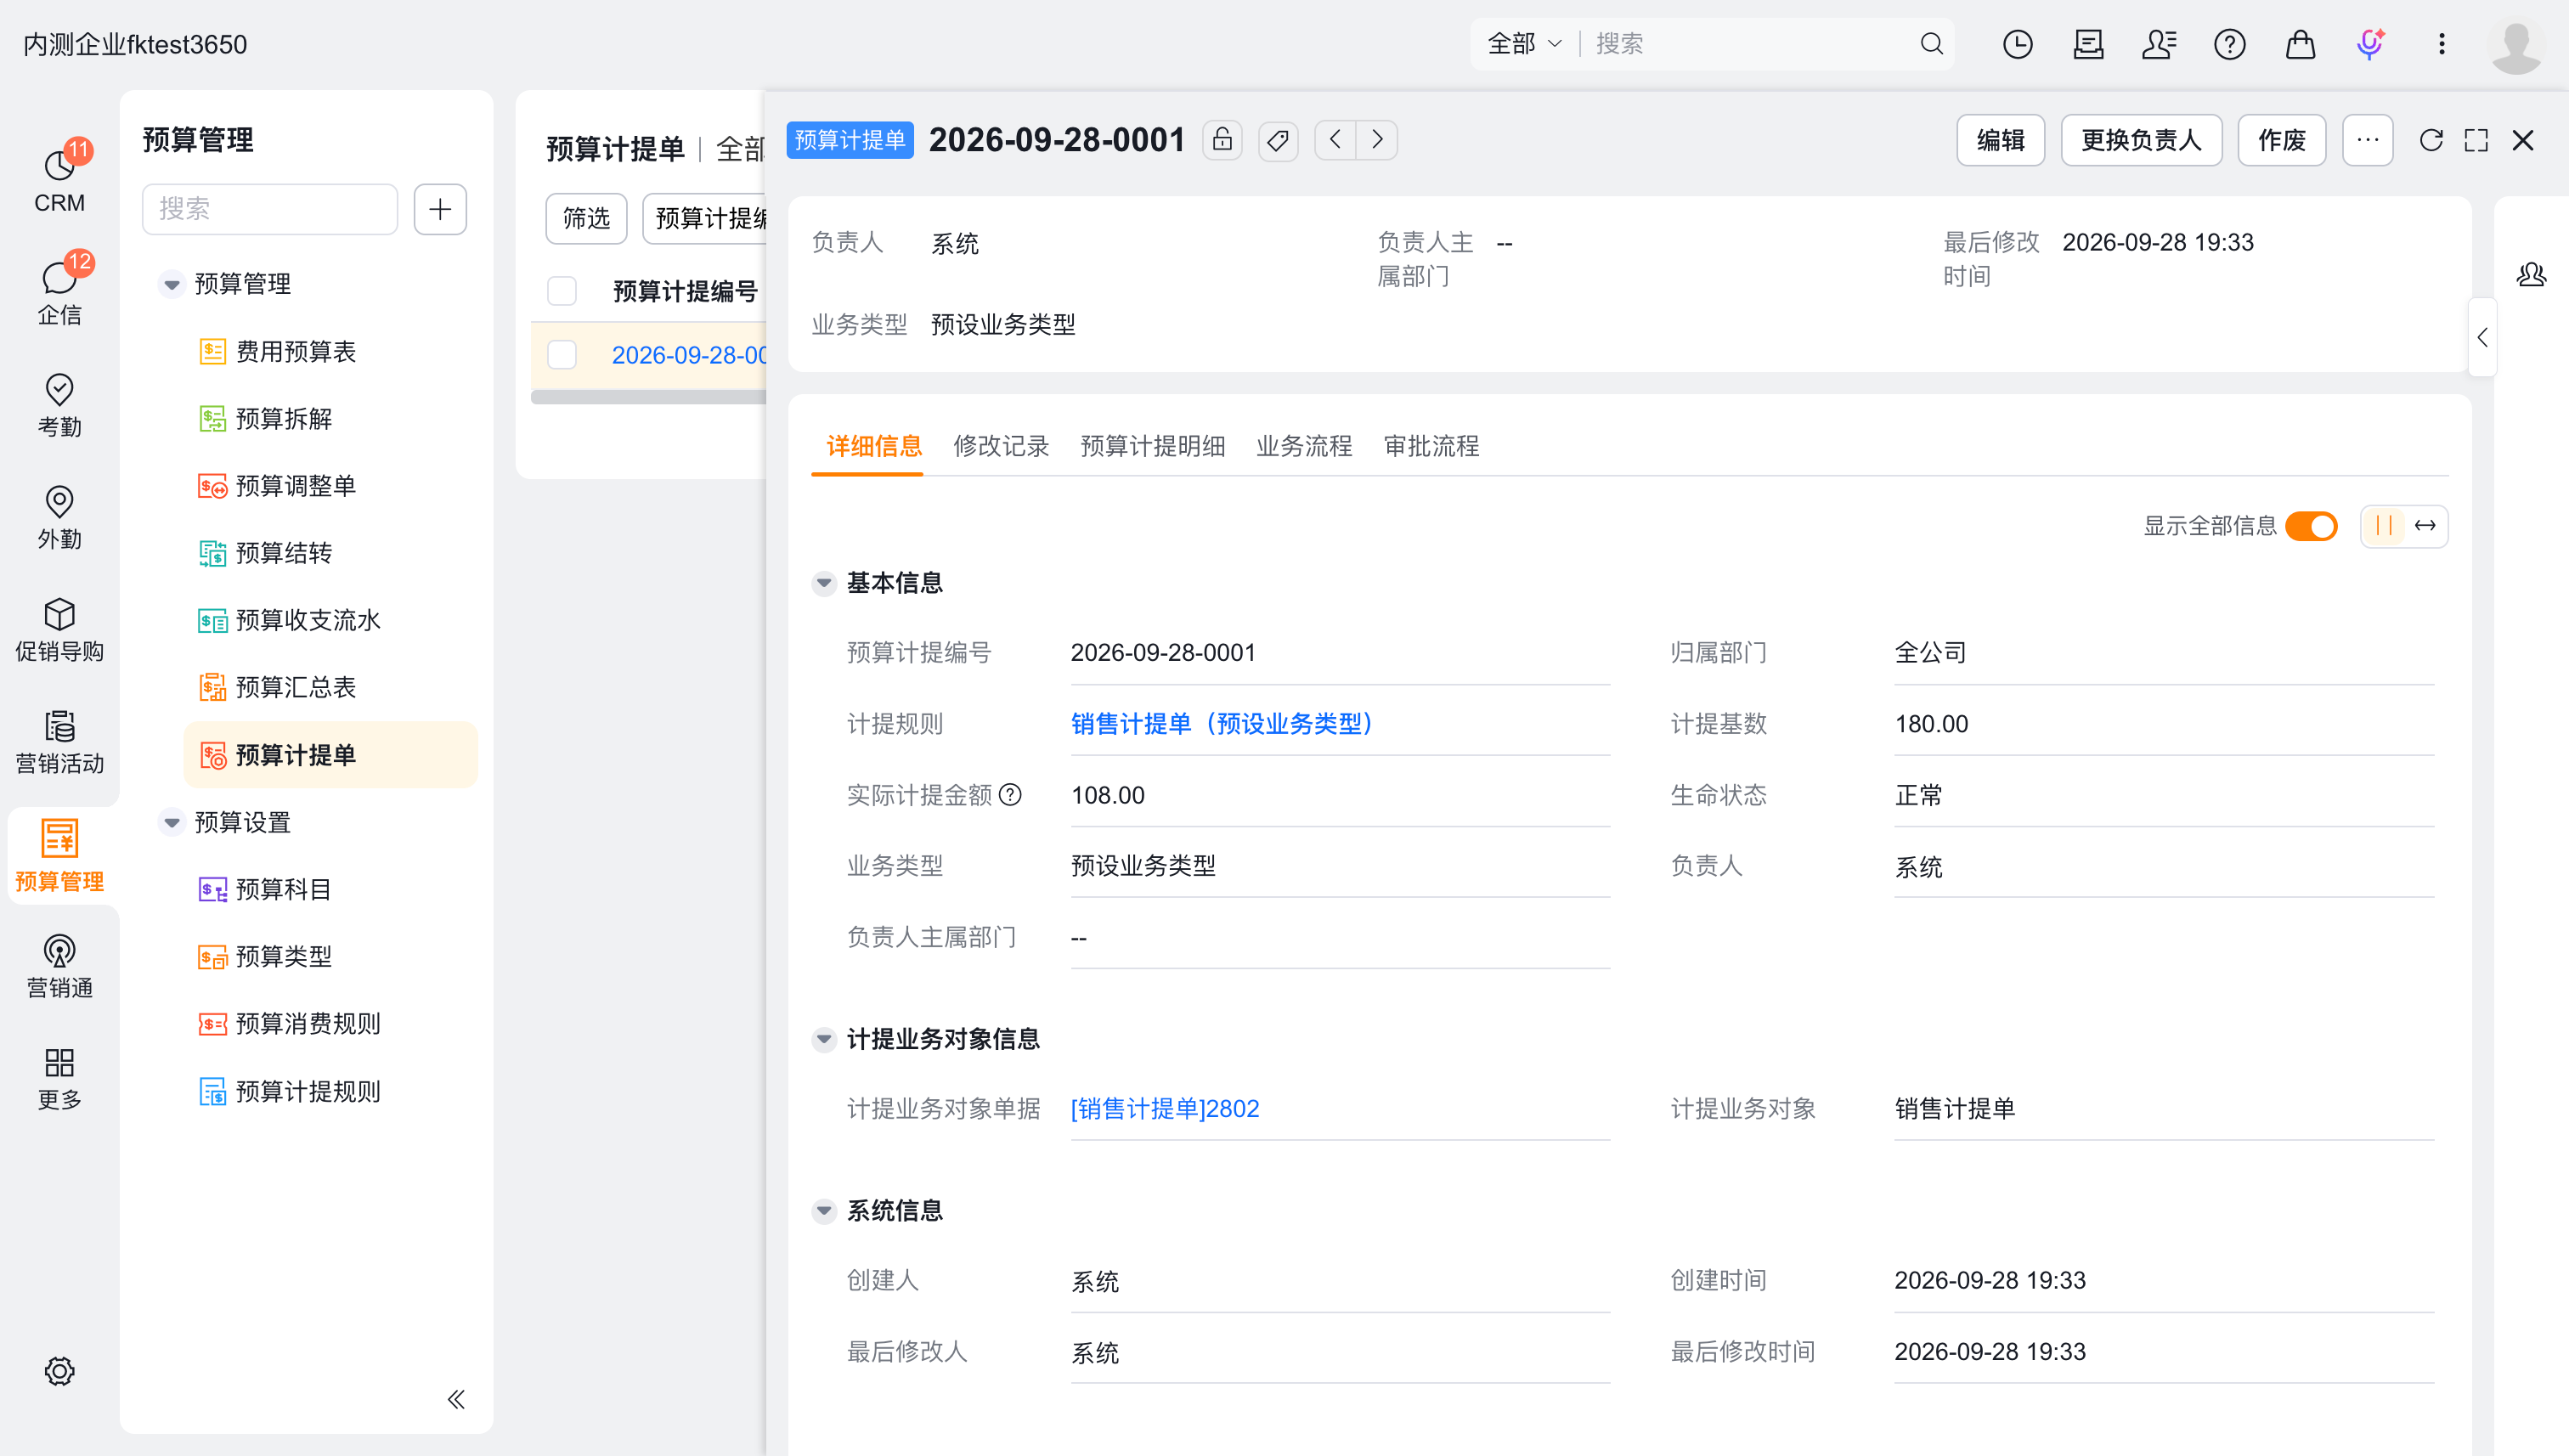Switch to the 审批流程 tab

(1431, 446)
